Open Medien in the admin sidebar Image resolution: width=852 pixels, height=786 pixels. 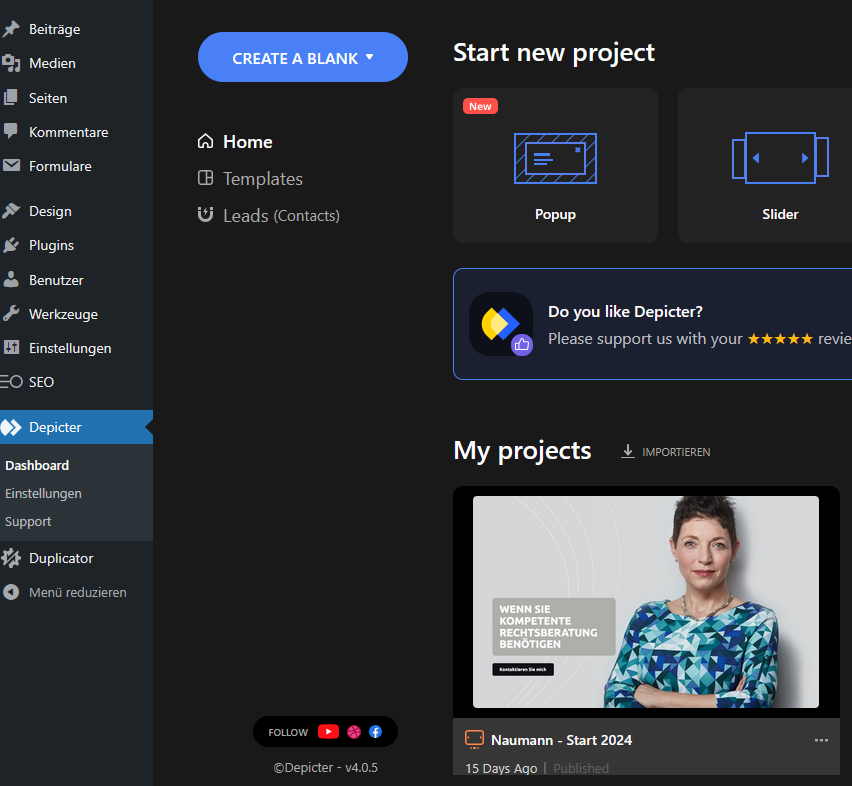click(52, 63)
